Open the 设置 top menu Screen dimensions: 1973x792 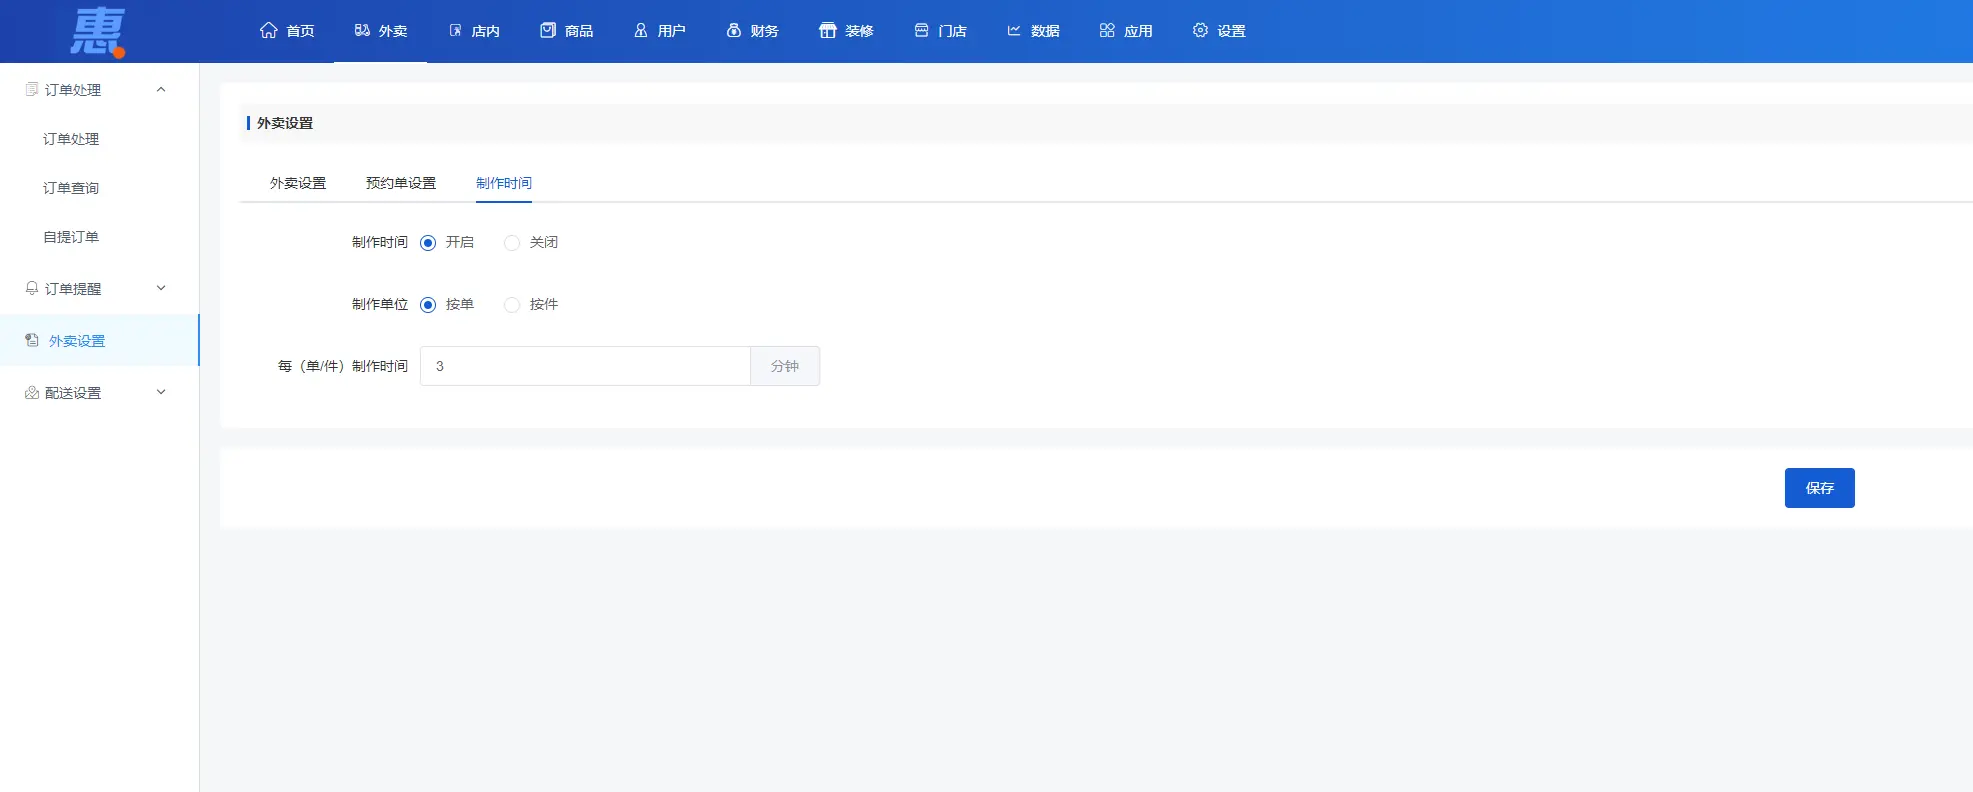tap(1219, 31)
